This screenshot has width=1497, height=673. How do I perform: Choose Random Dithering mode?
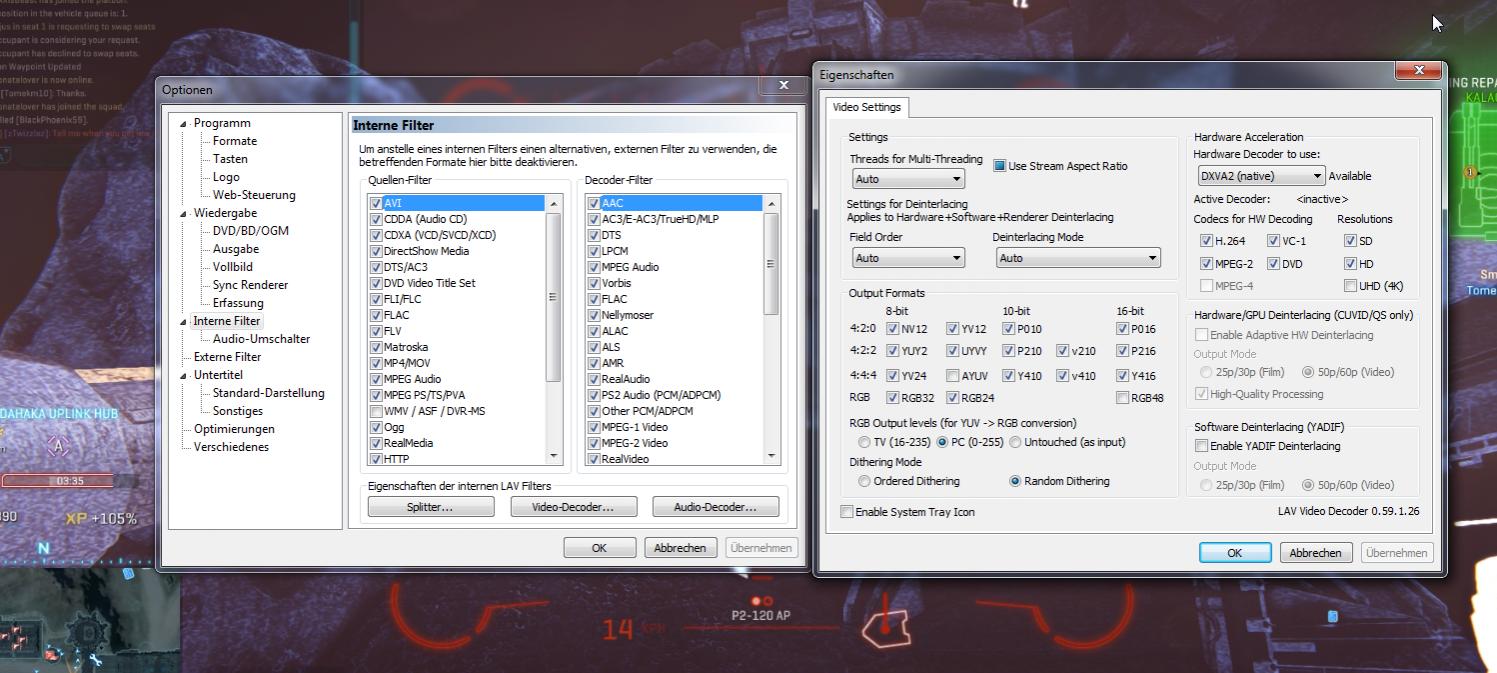1015,481
